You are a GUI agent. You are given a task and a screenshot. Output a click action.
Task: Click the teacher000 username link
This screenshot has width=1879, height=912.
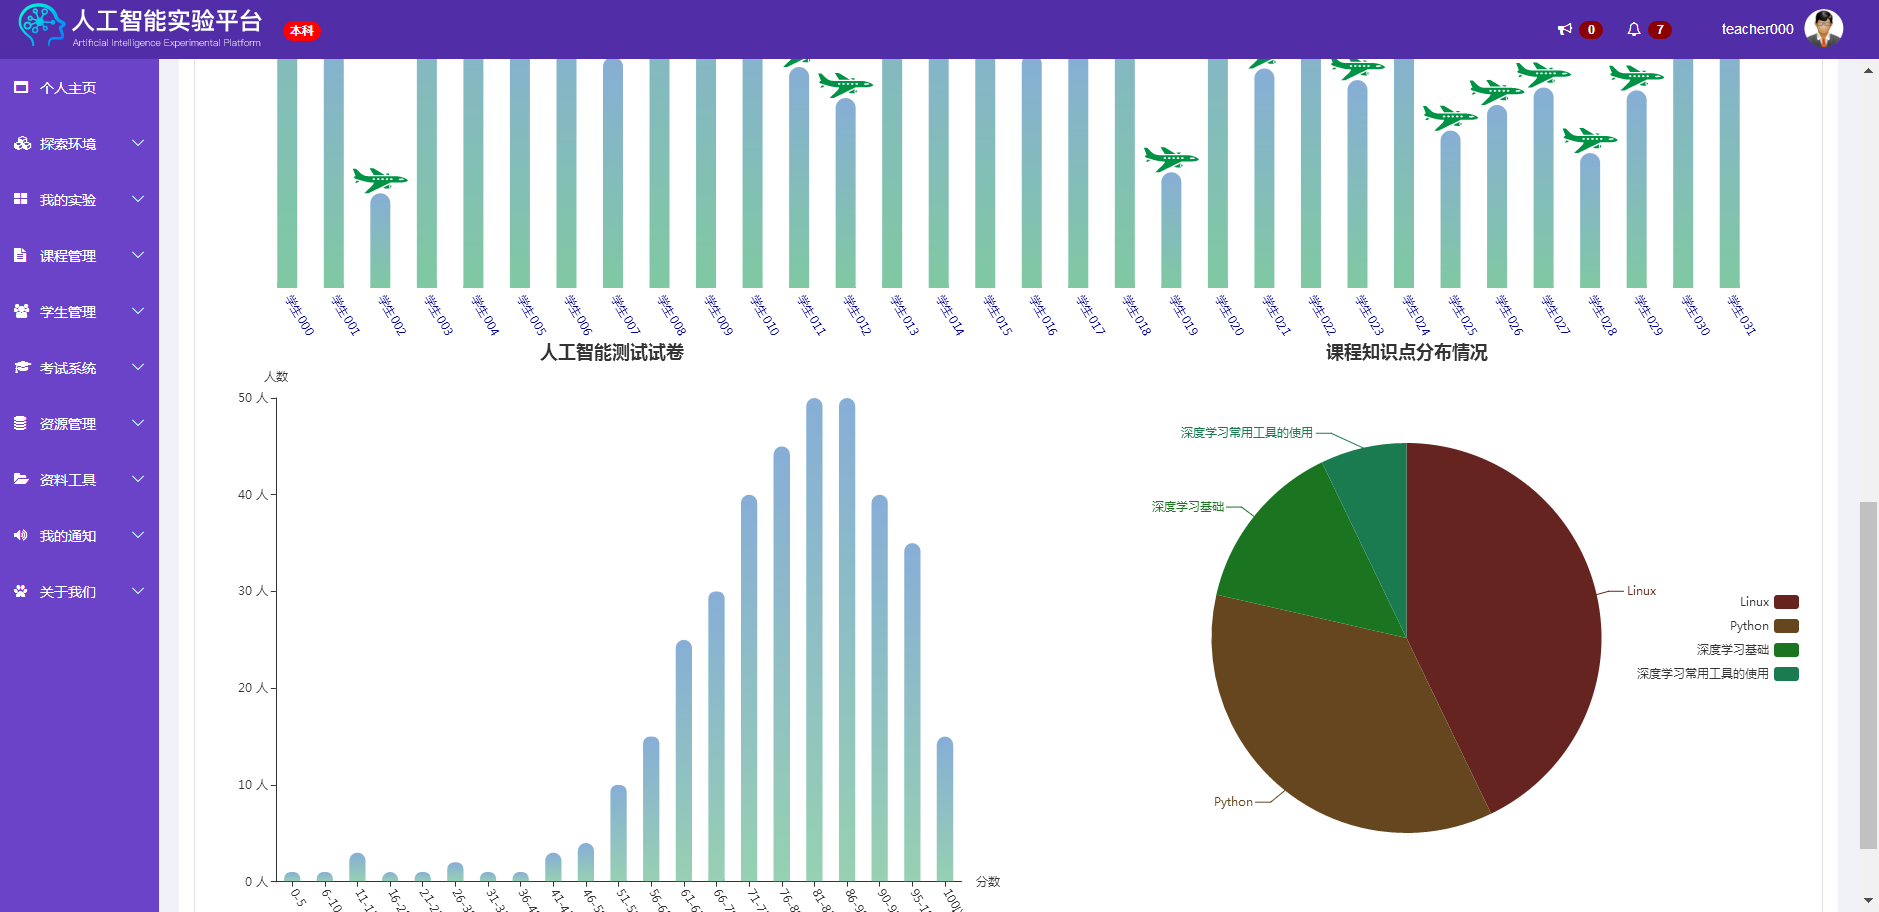click(1757, 30)
